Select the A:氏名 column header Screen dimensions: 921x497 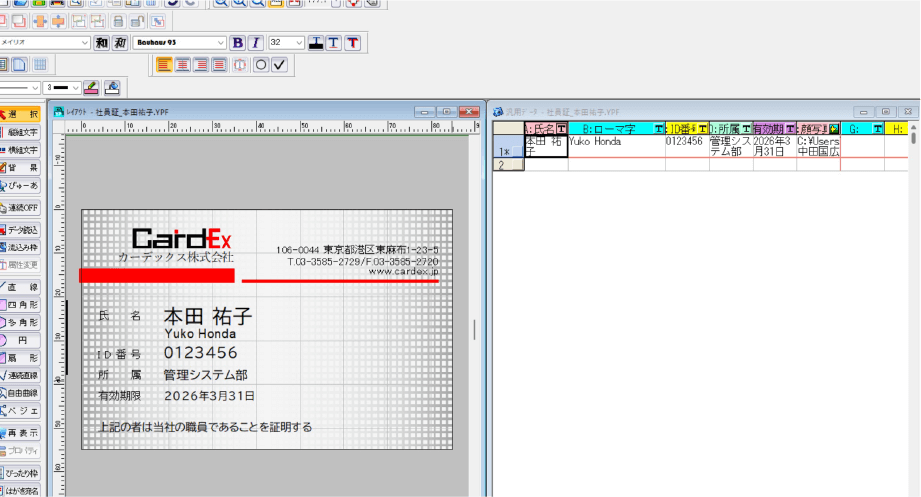coord(539,129)
